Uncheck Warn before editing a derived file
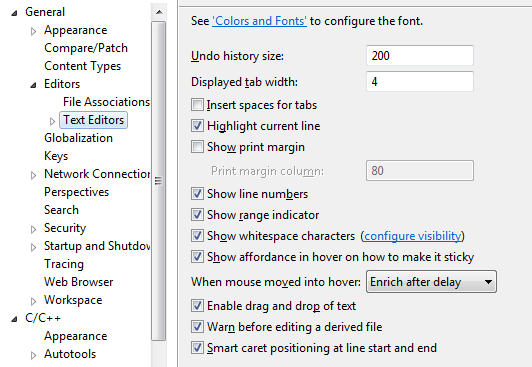This screenshot has height=367, width=532. point(197,327)
